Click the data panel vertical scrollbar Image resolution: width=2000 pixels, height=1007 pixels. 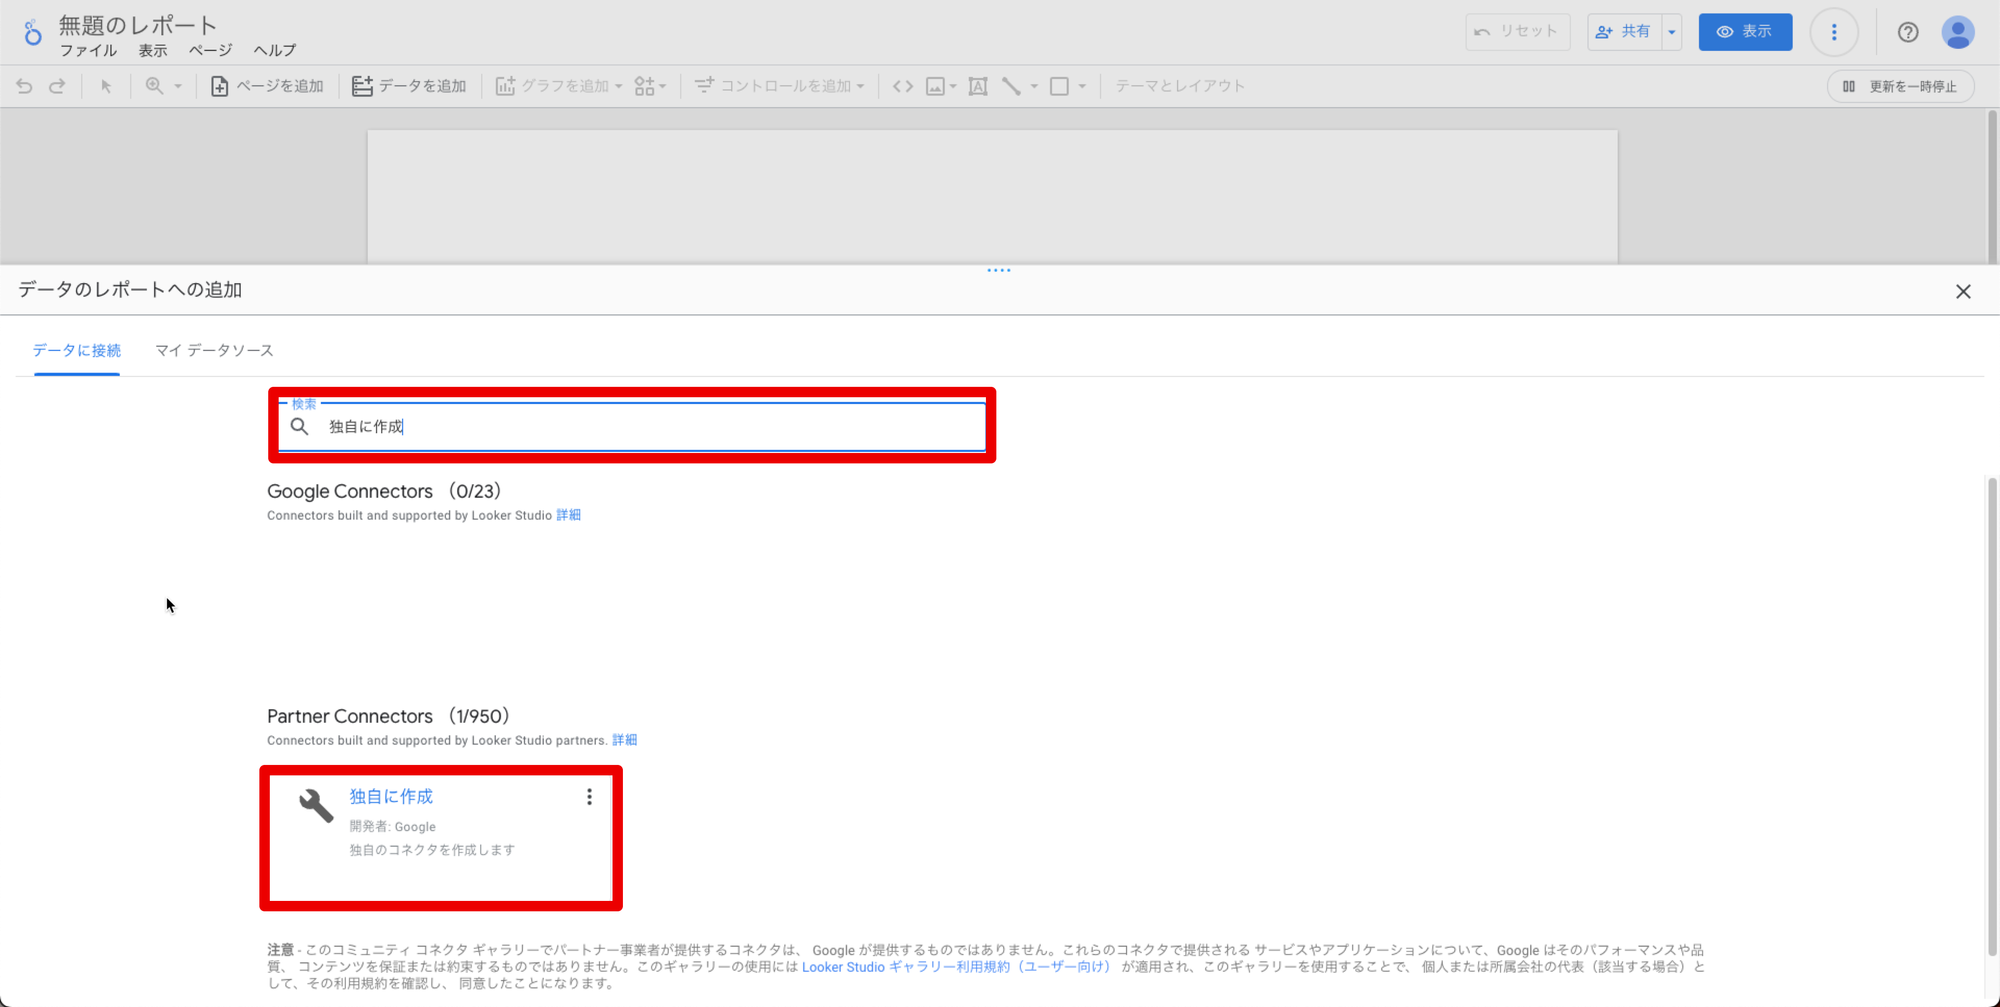(x=1992, y=715)
